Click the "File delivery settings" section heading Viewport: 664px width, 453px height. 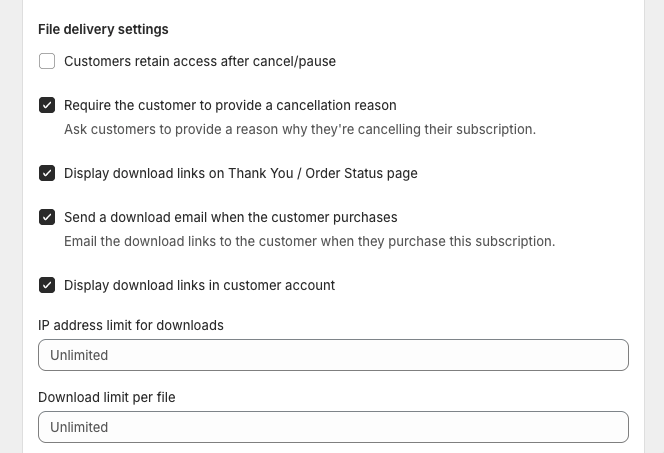103,29
